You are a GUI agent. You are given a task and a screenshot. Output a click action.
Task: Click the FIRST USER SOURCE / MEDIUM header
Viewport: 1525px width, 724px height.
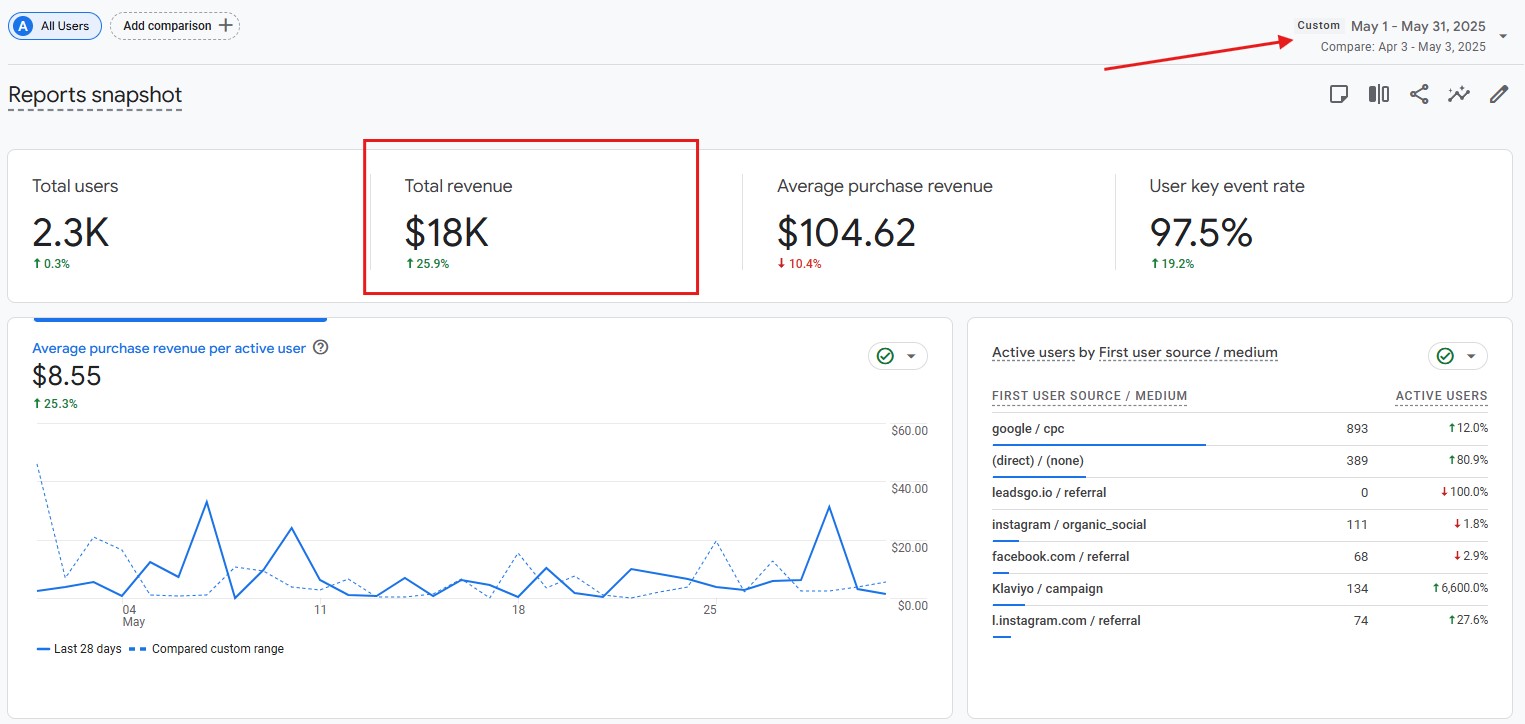click(1089, 396)
